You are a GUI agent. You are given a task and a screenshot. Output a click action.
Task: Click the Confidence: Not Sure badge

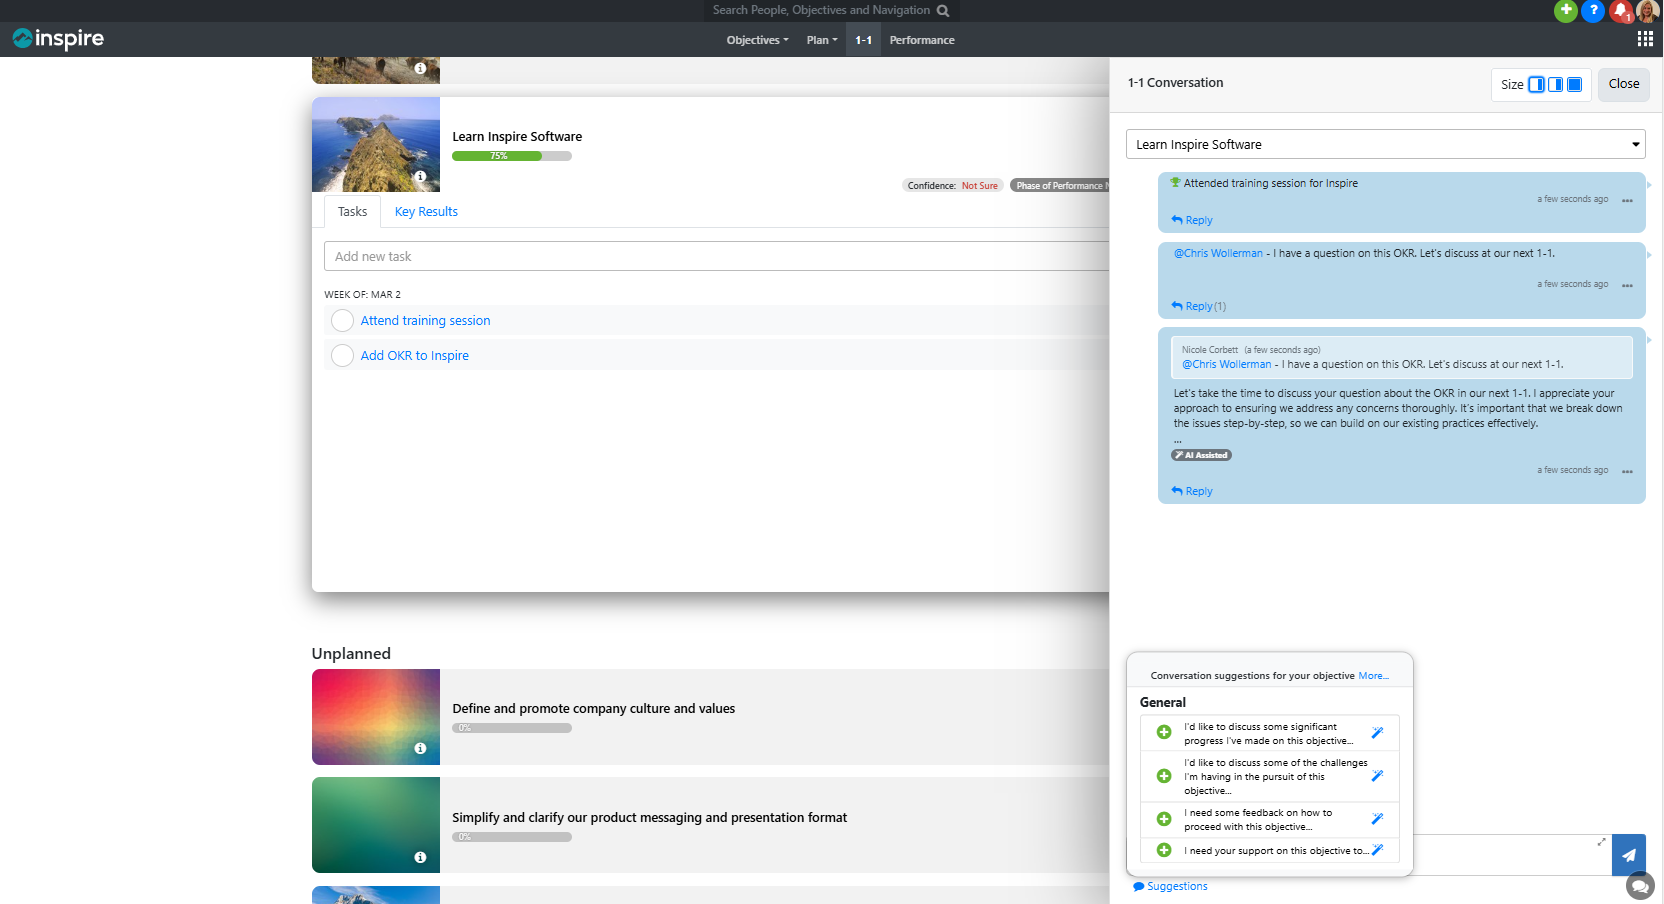953,185
